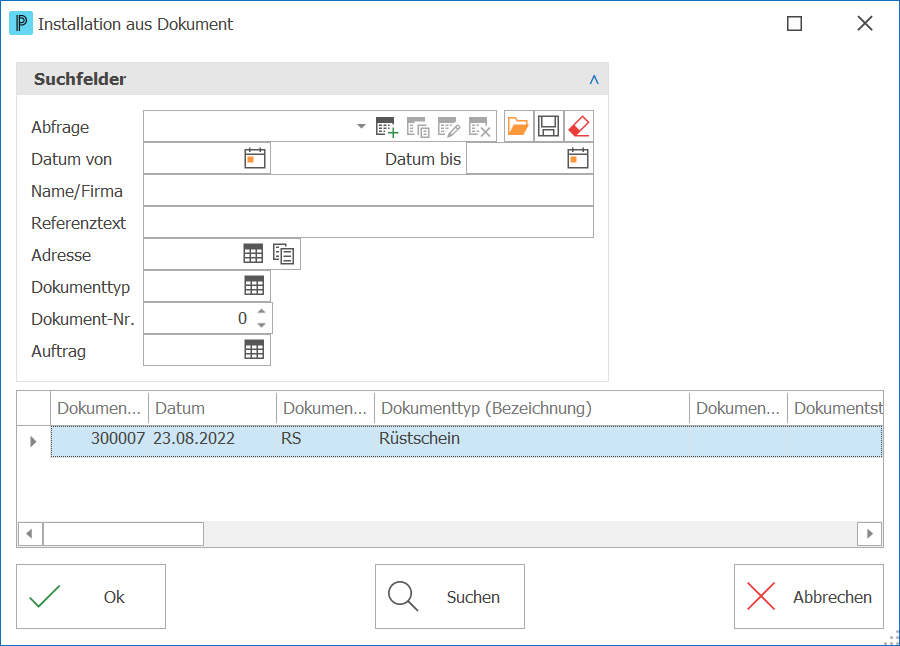This screenshot has width=900, height=646.
Task: Focus the Name/Firma input field
Action: pos(368,191)
